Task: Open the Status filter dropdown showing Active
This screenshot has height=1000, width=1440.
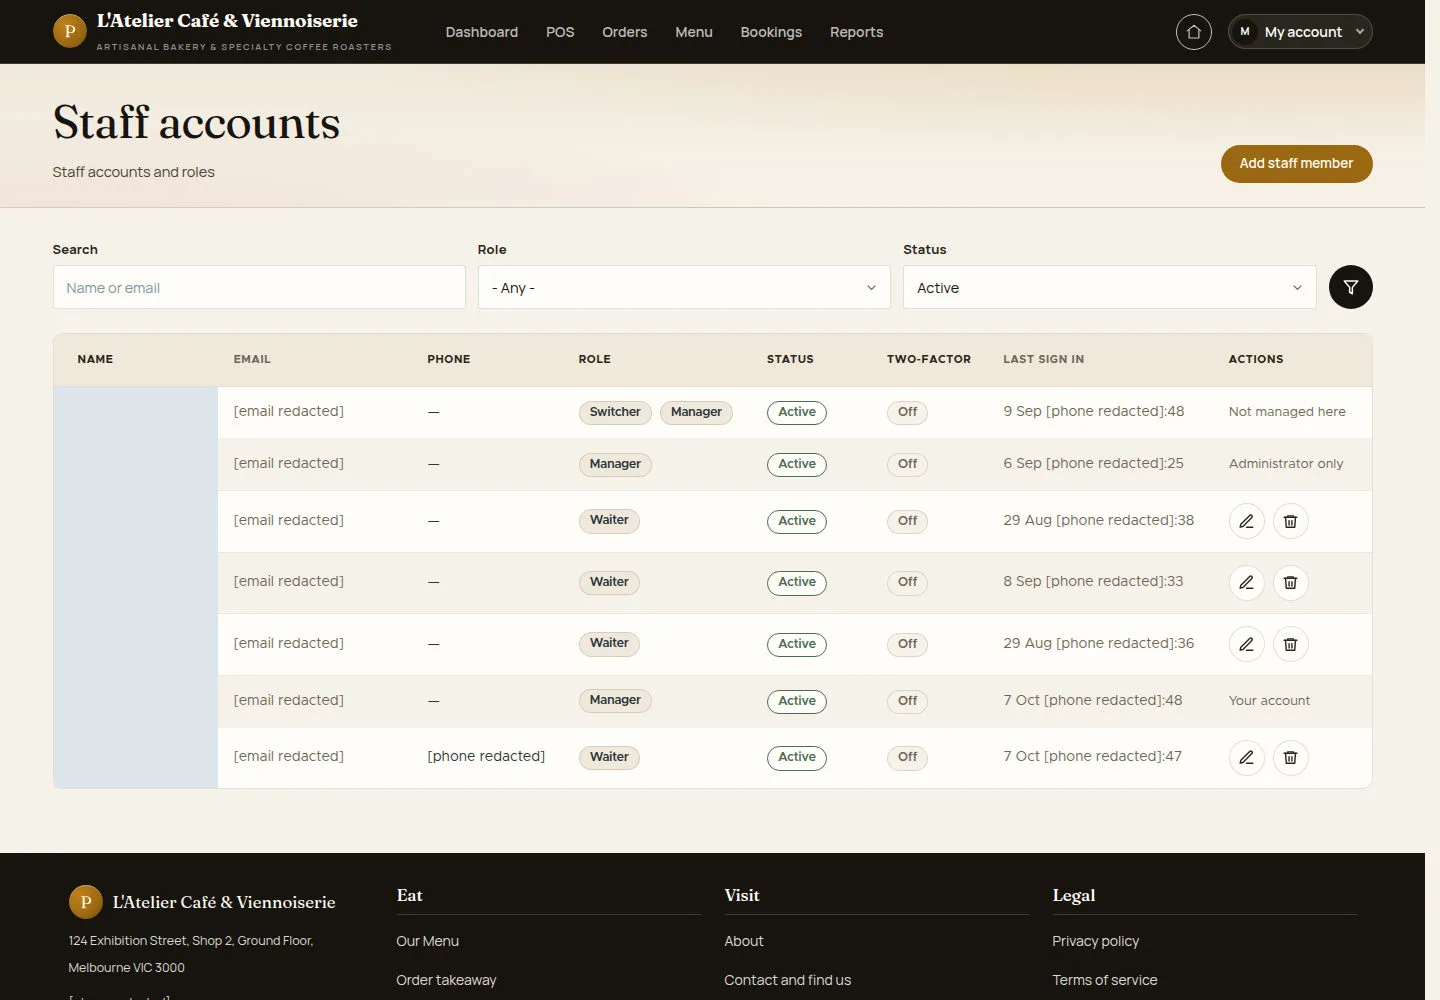Action: point(1109,287)
